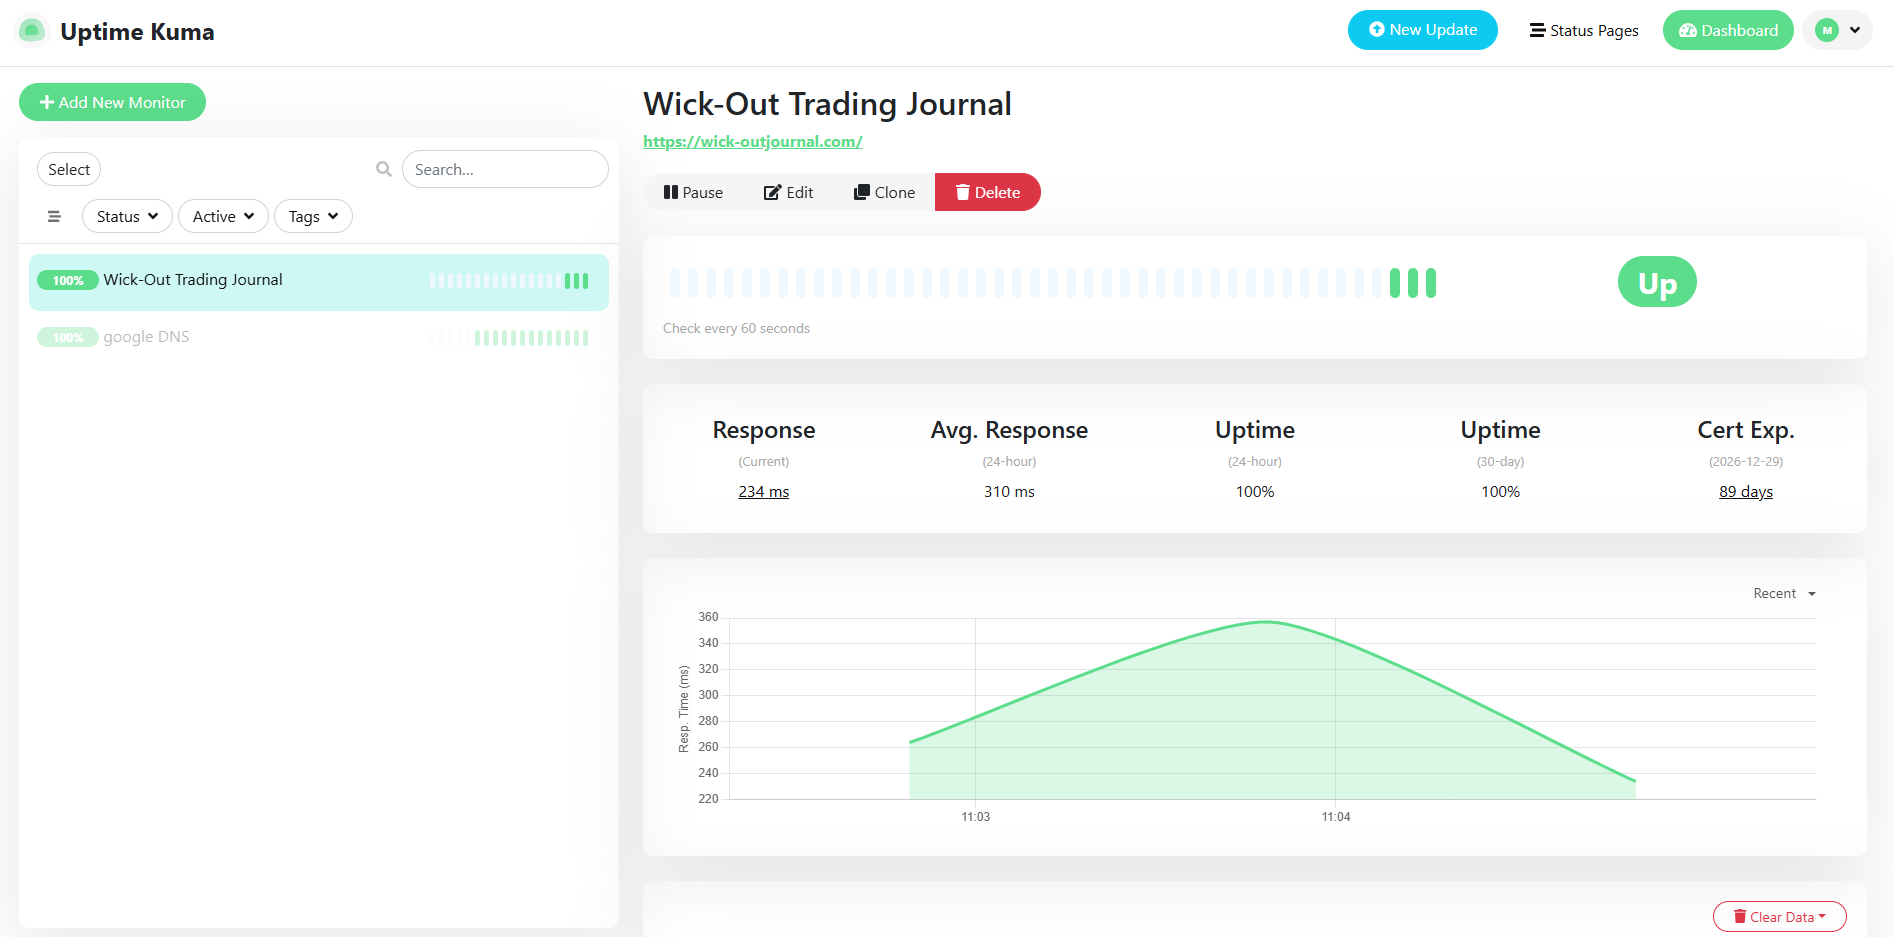Click the Up status badge

point(1657,282)
